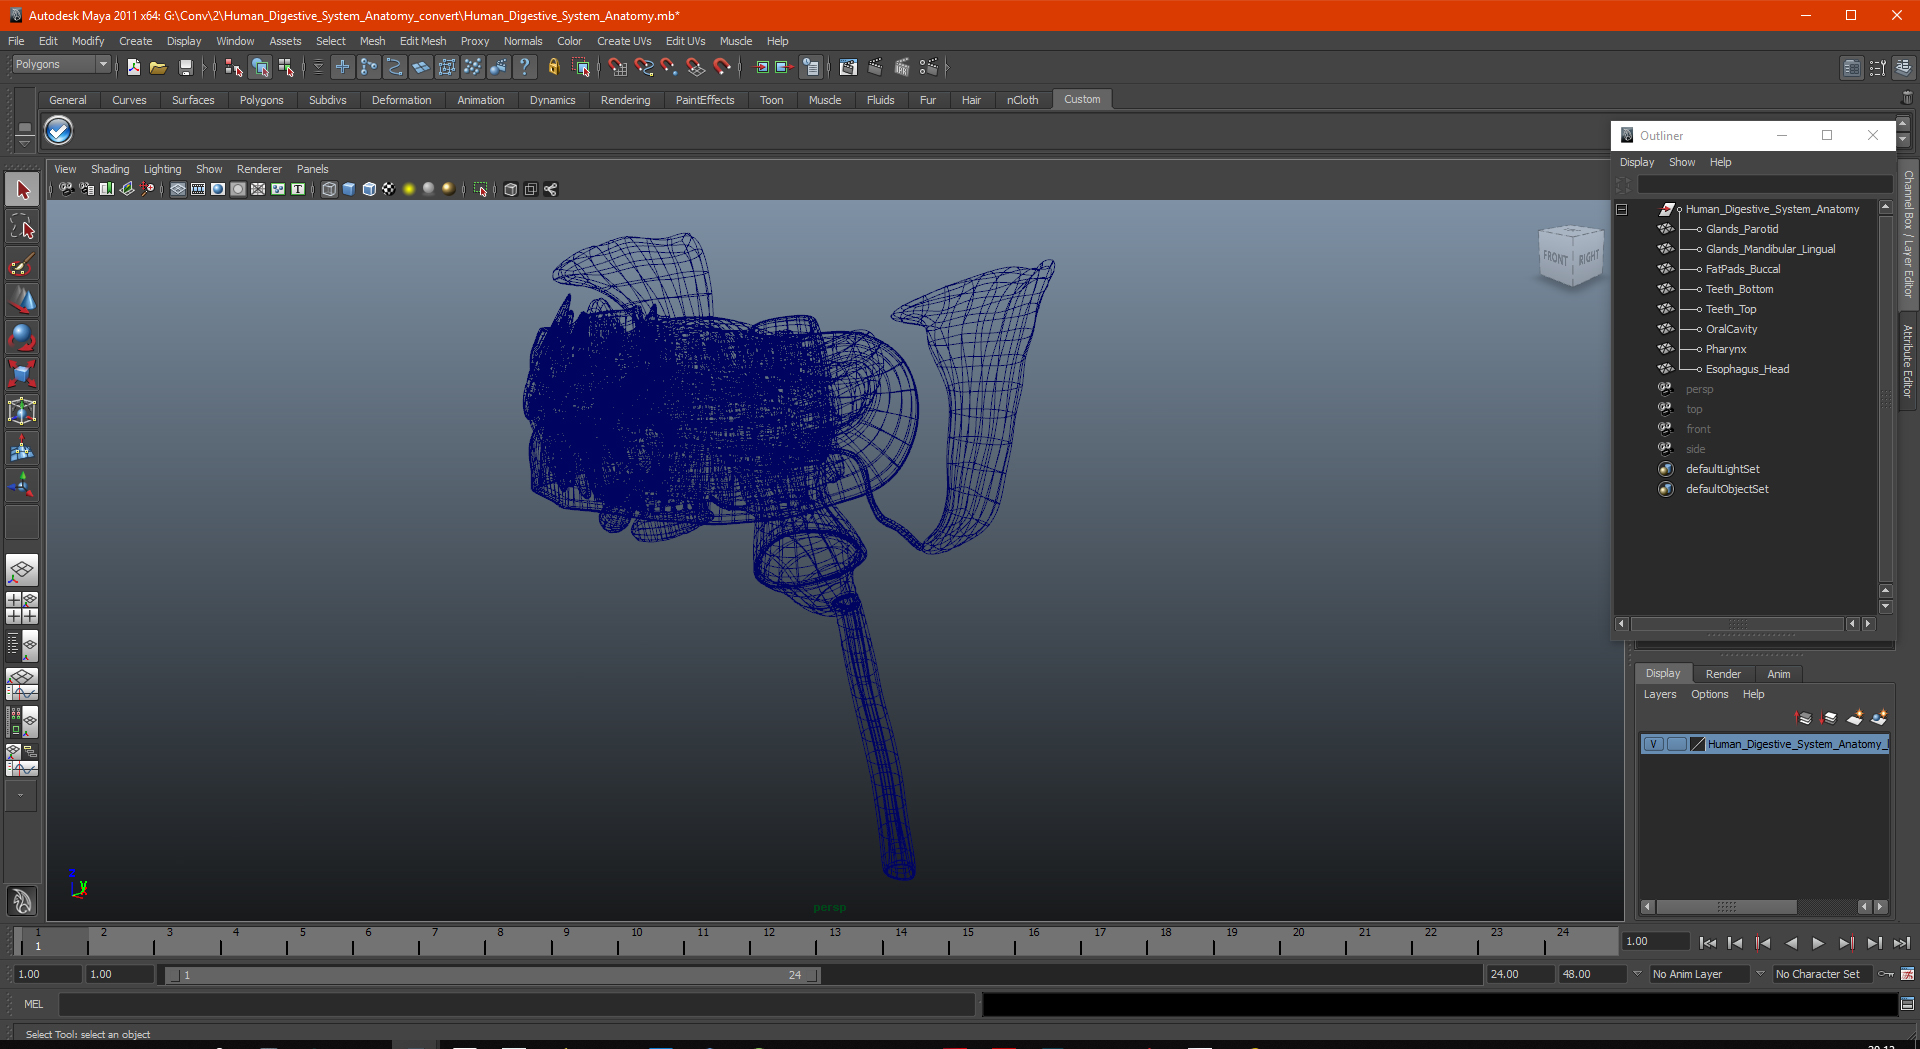Toggle the layer visibility V box
This screenshot has height=1049, width=1920.
[1654, 744]
